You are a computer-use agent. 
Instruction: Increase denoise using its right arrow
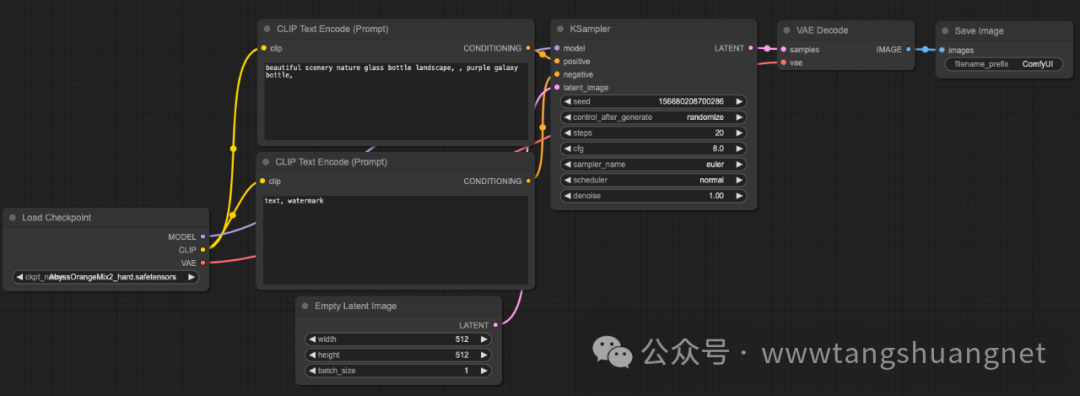pyautogui.click(x=739, y=196)
